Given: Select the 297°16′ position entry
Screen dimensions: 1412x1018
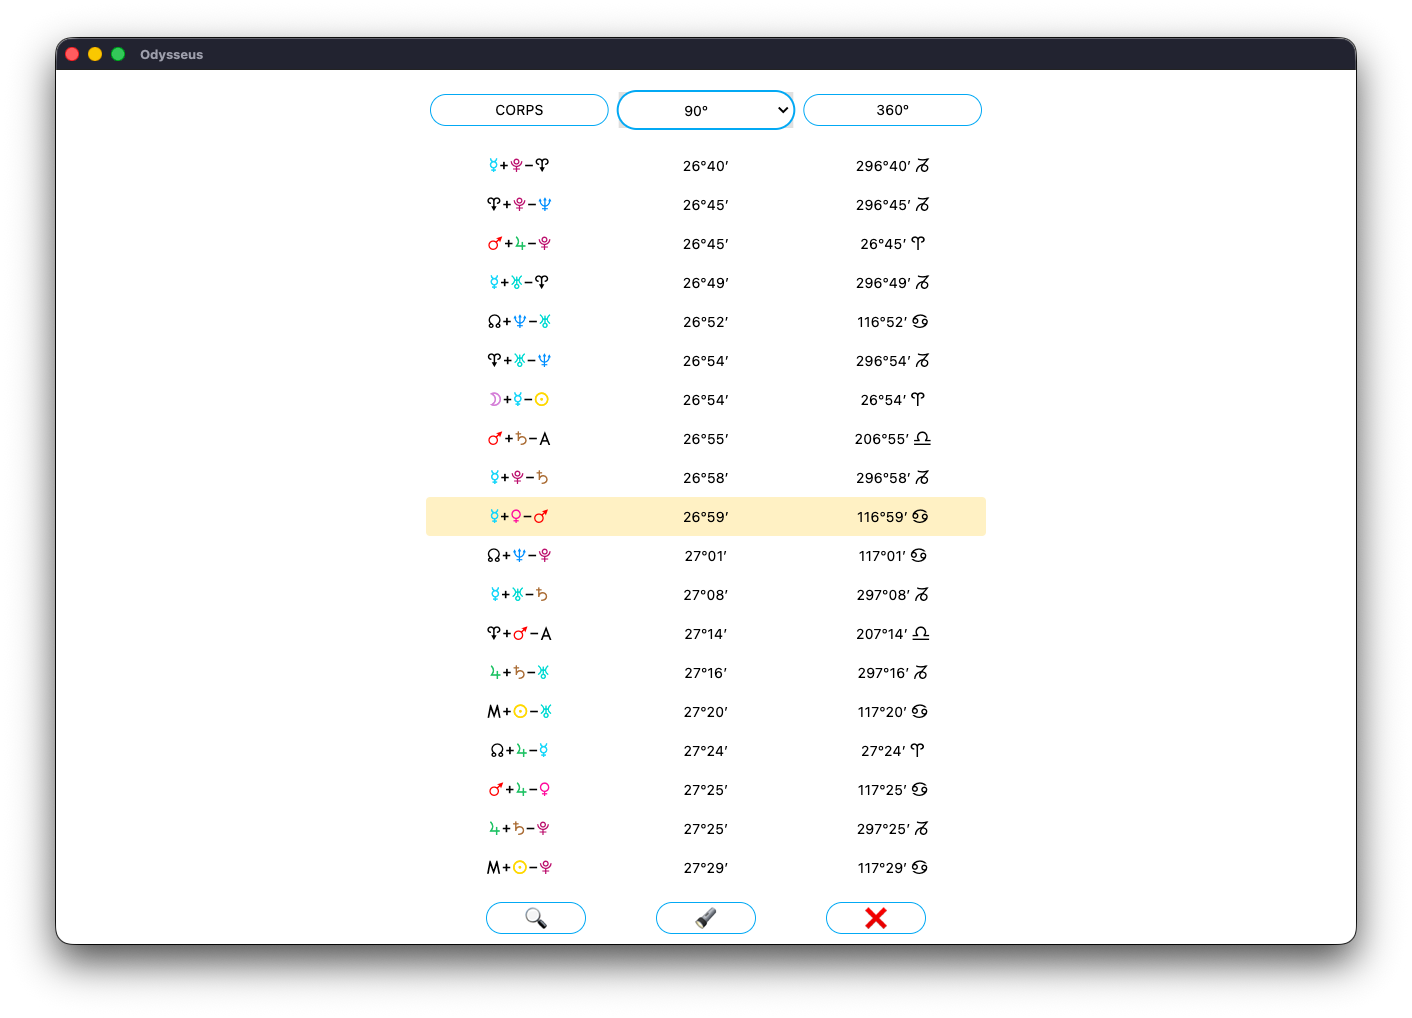Looking at the screenshot, I should tap(883, 673).
